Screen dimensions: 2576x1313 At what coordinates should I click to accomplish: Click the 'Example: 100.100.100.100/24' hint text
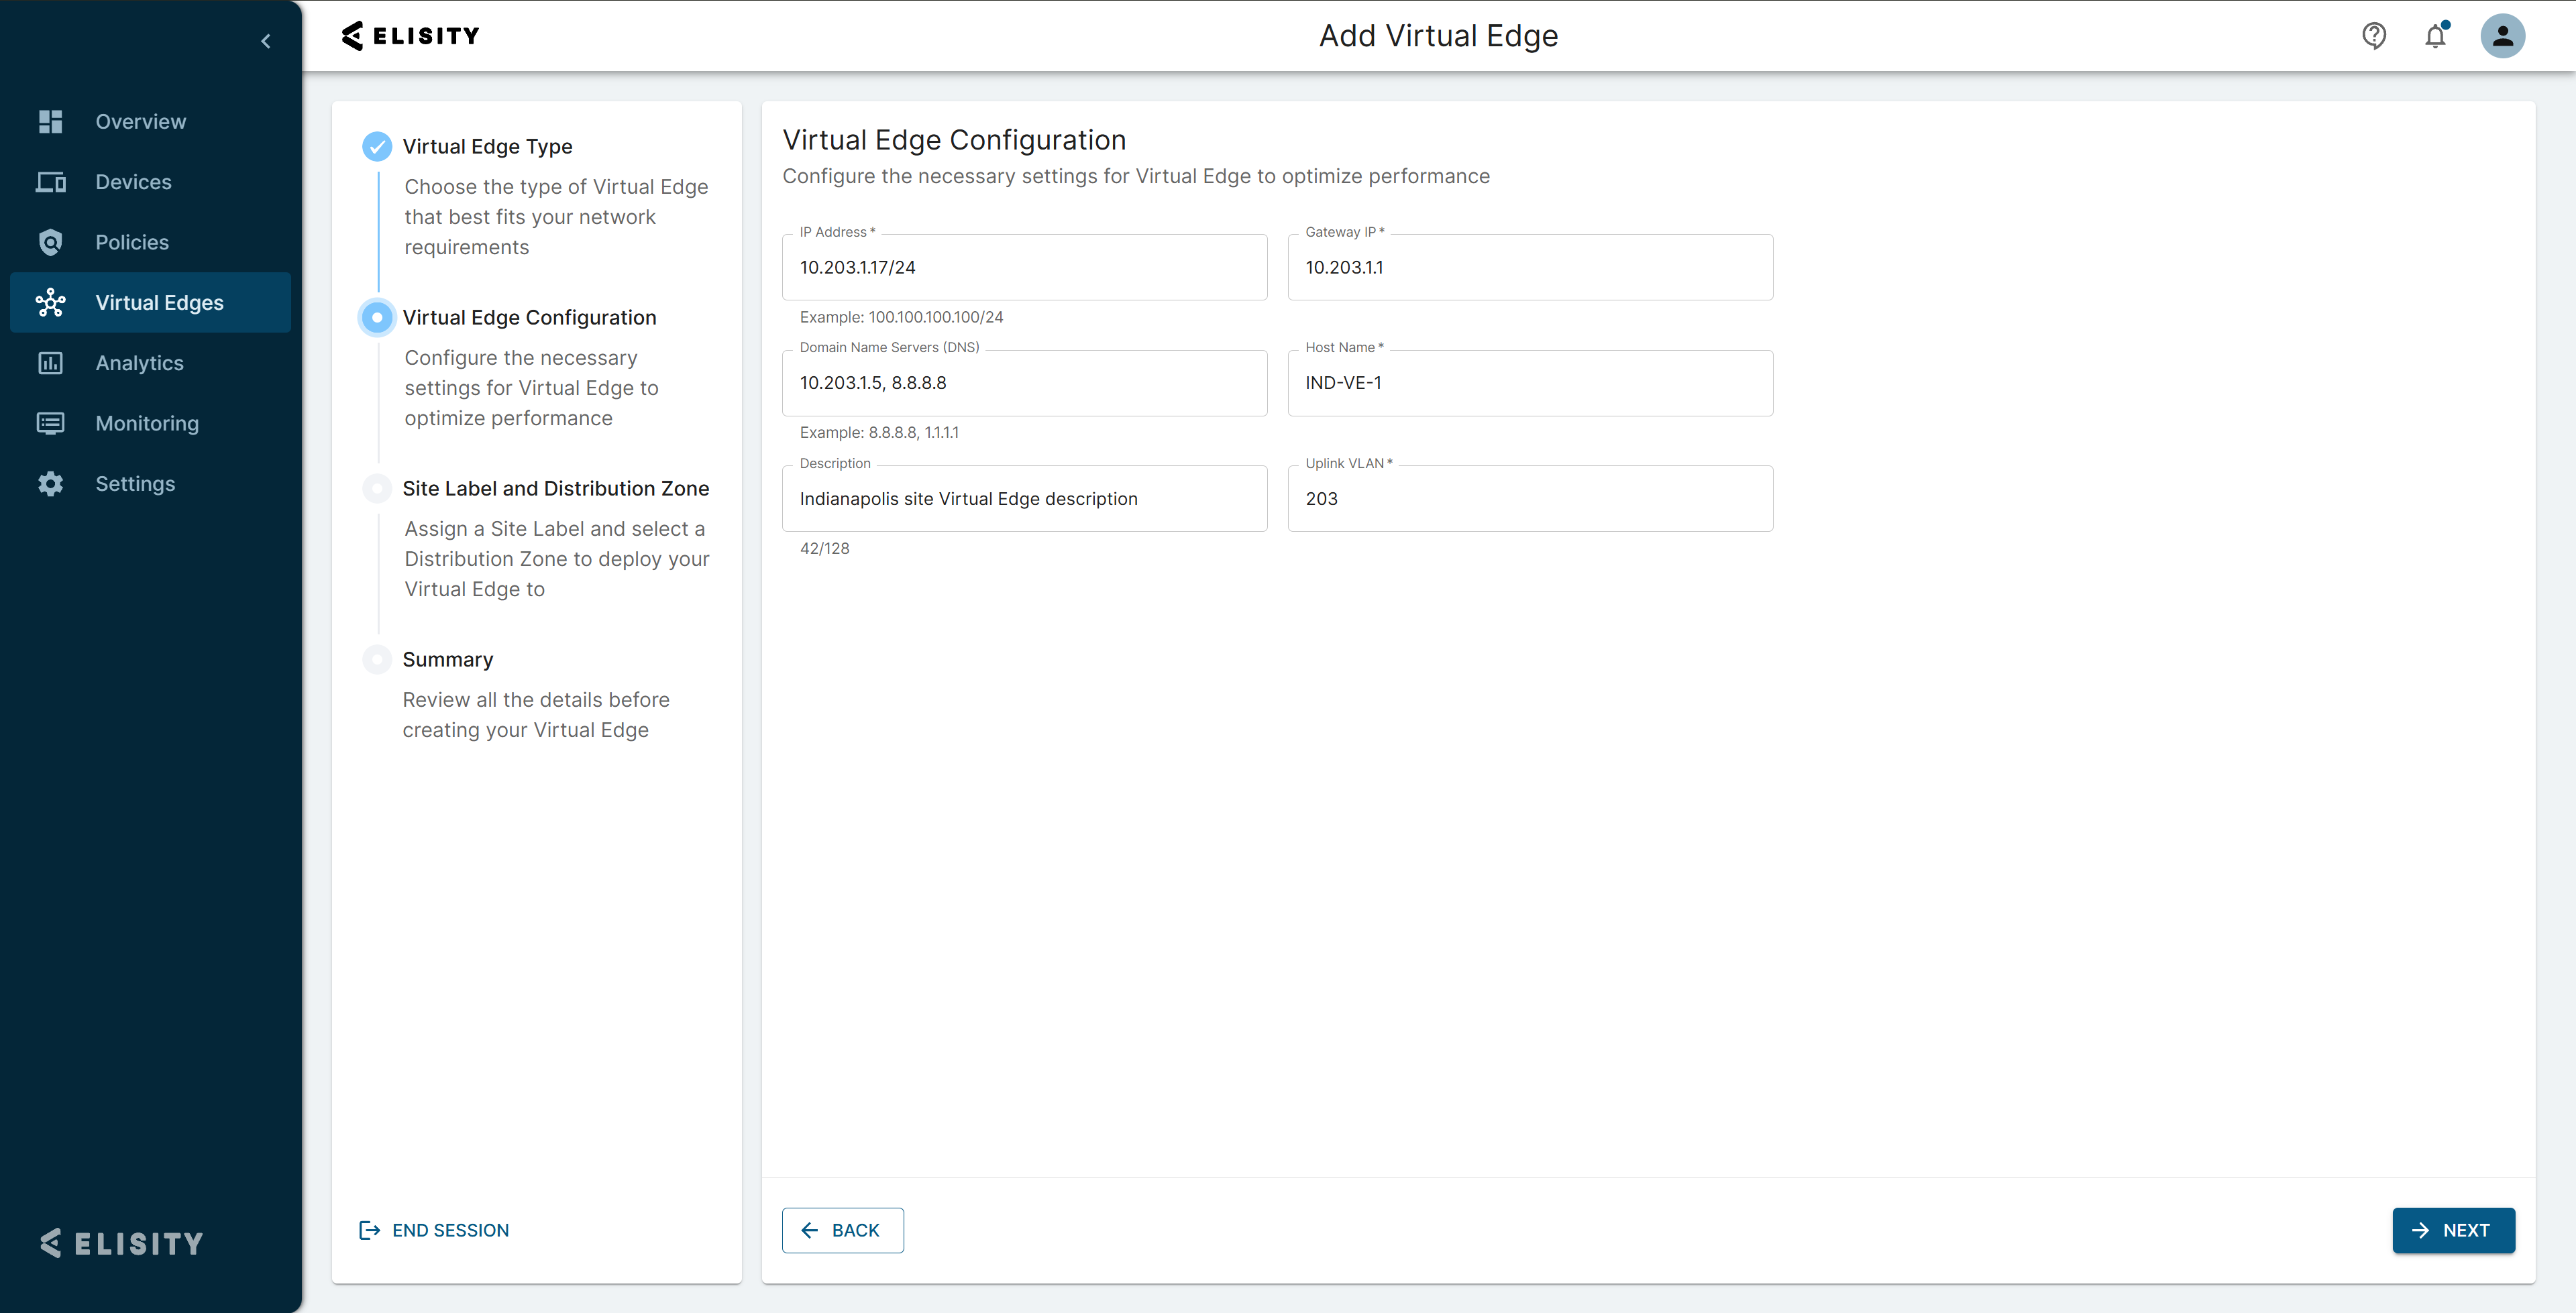(x=901, y=317)
